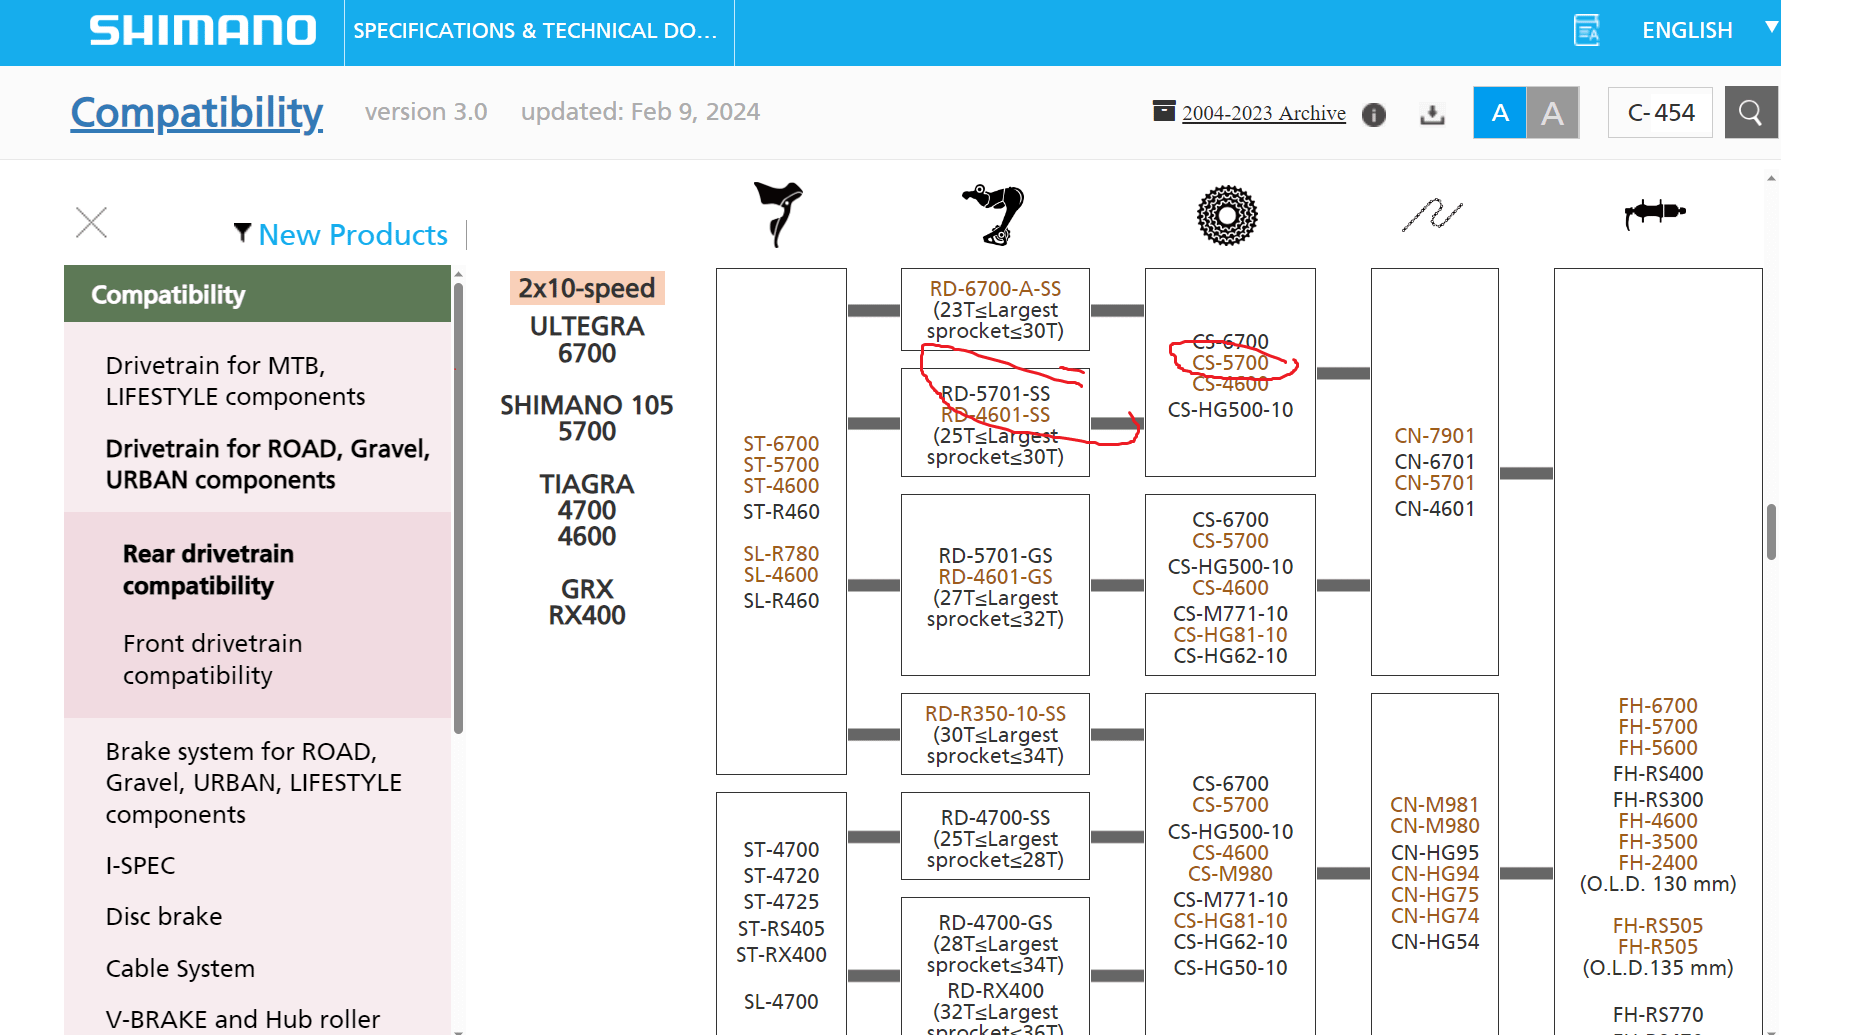The height and width of the screenshot is (1035, 1866).
Task: Click CN-HG95 chain text
Action: [1434, 853]
